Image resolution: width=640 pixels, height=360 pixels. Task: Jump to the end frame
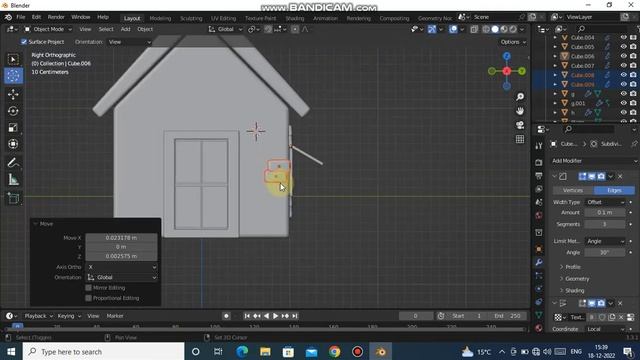pos(295,316)
